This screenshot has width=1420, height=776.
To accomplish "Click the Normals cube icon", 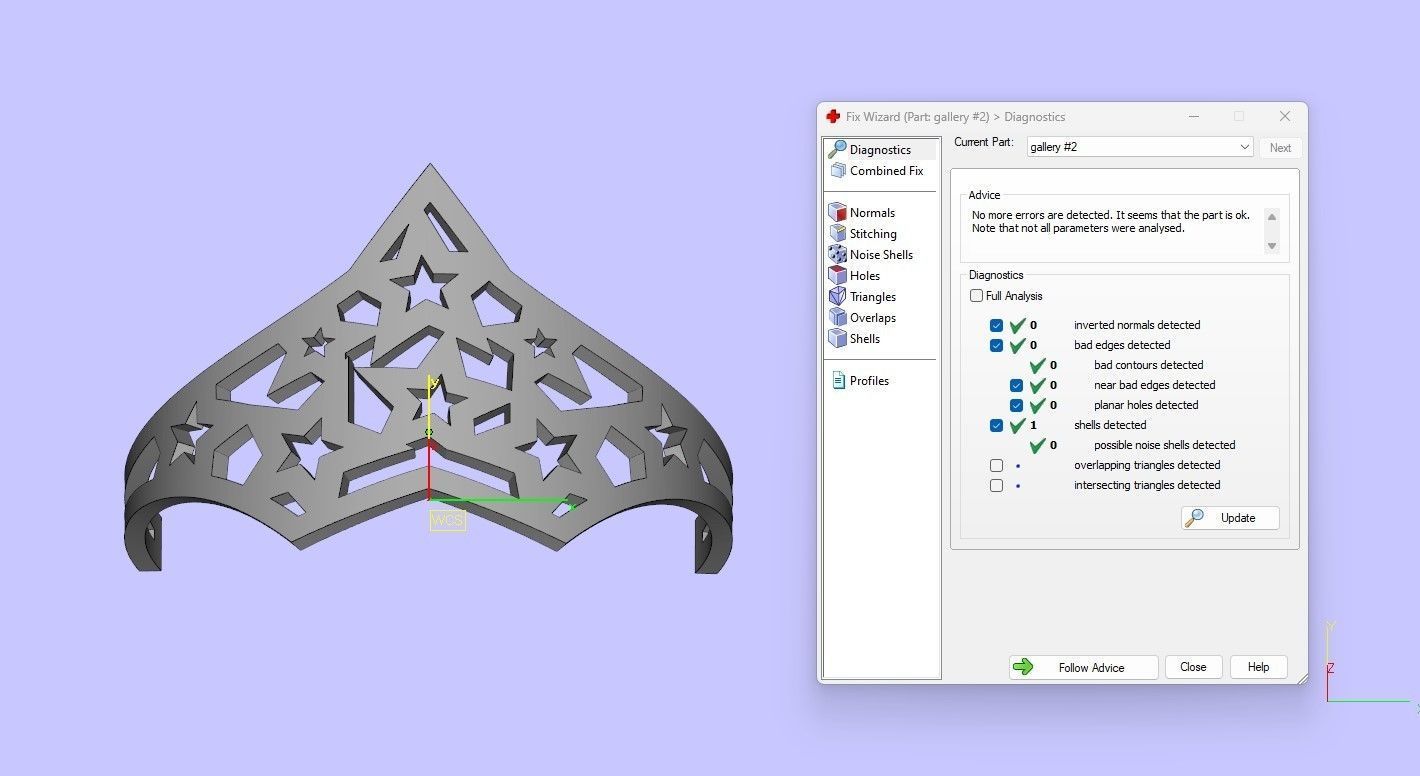I will (838, 213).
